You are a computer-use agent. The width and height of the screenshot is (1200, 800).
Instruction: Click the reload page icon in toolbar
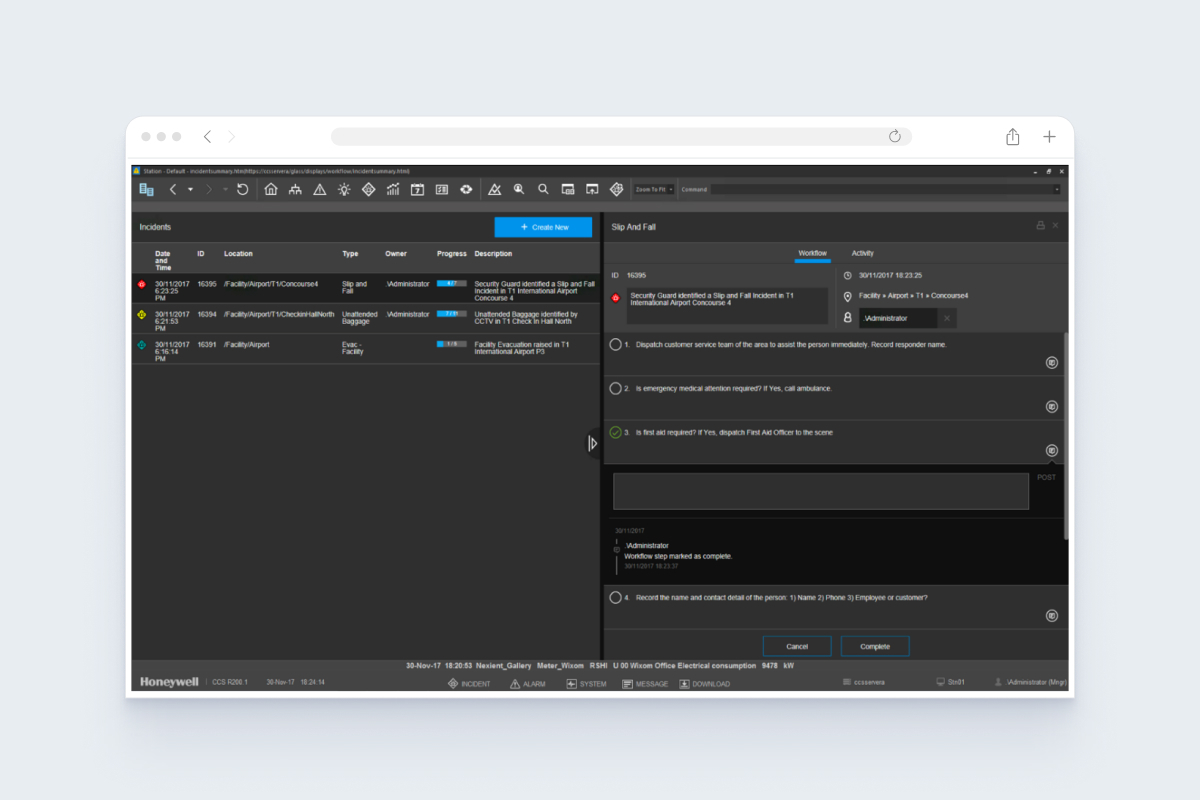coord(242,189)
